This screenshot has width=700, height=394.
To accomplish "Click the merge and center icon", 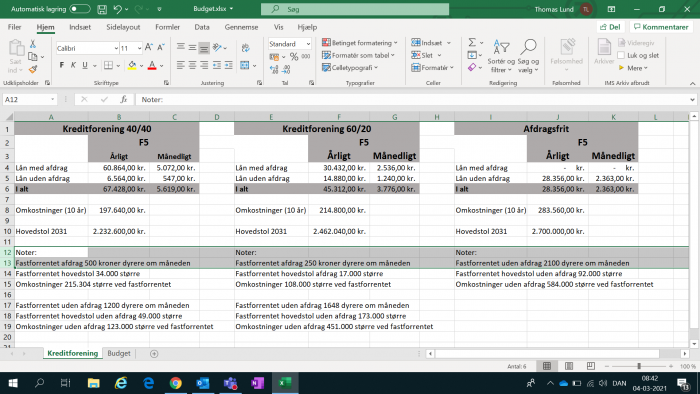I will [245, 66].
